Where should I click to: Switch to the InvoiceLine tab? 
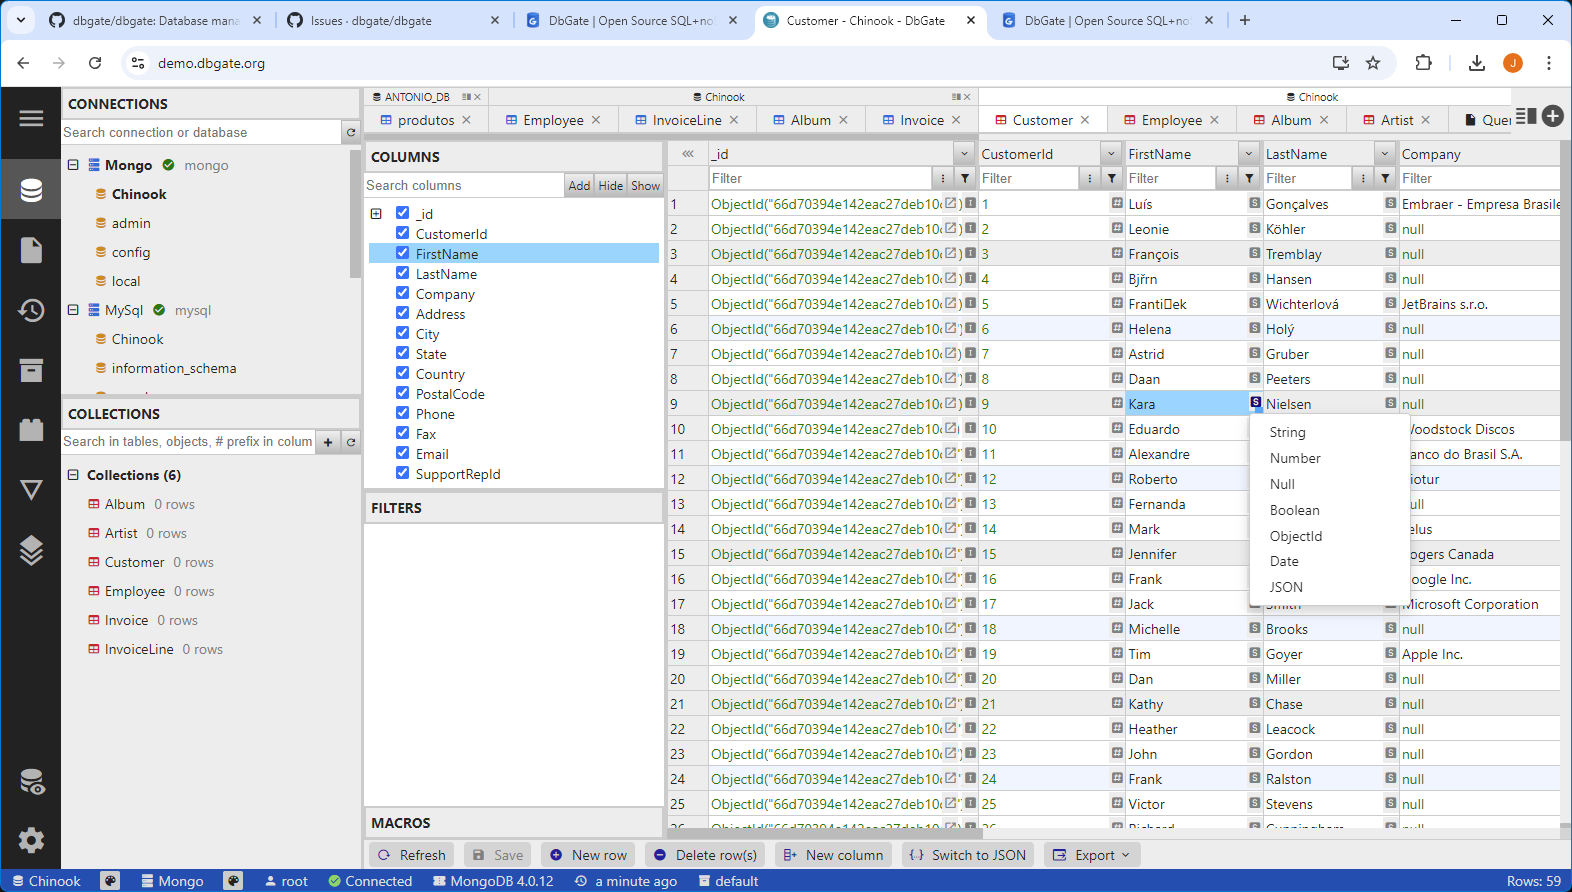click(687, 120)
